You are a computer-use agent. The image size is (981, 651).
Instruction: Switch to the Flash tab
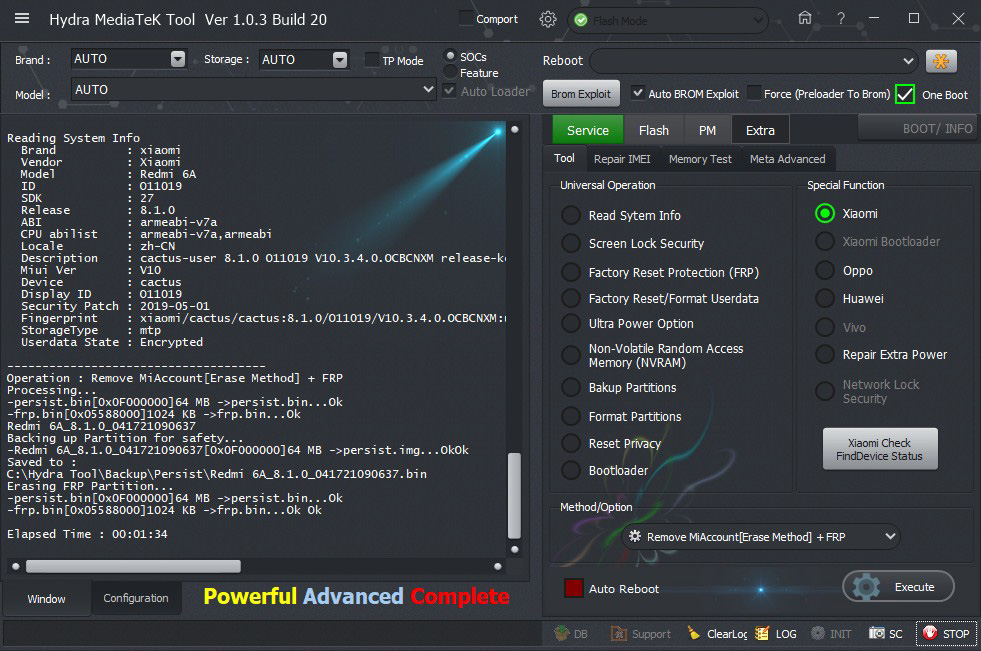(654, 130)
